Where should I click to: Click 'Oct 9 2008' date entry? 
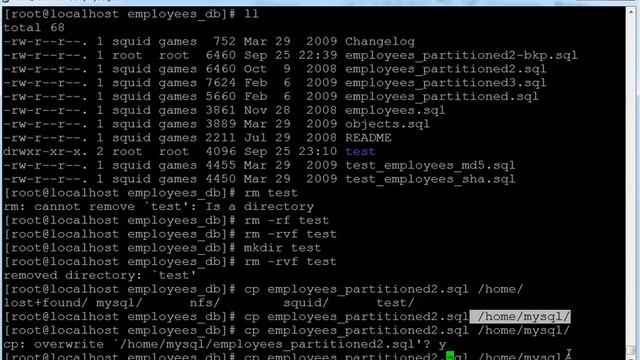coord(291,69)
